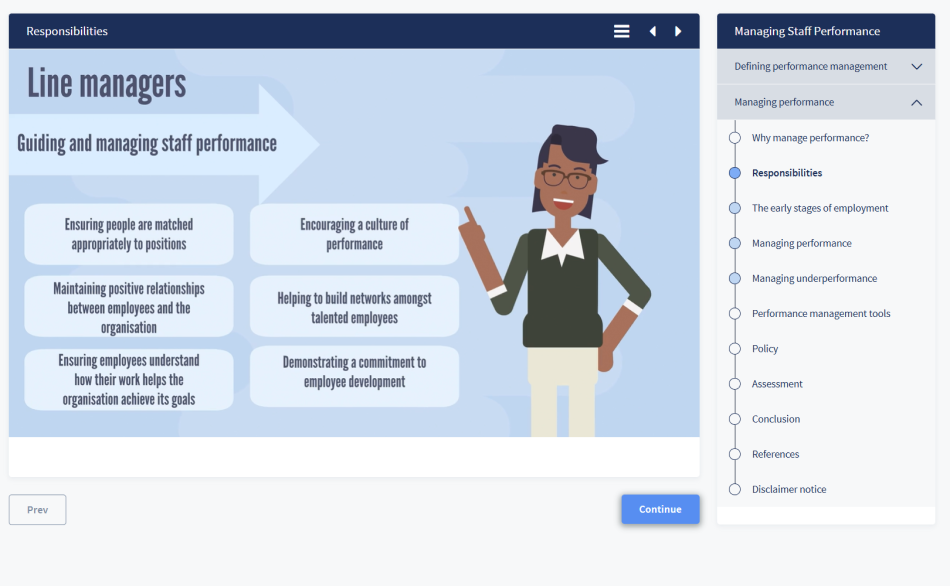Open the References page

point(775,454)
